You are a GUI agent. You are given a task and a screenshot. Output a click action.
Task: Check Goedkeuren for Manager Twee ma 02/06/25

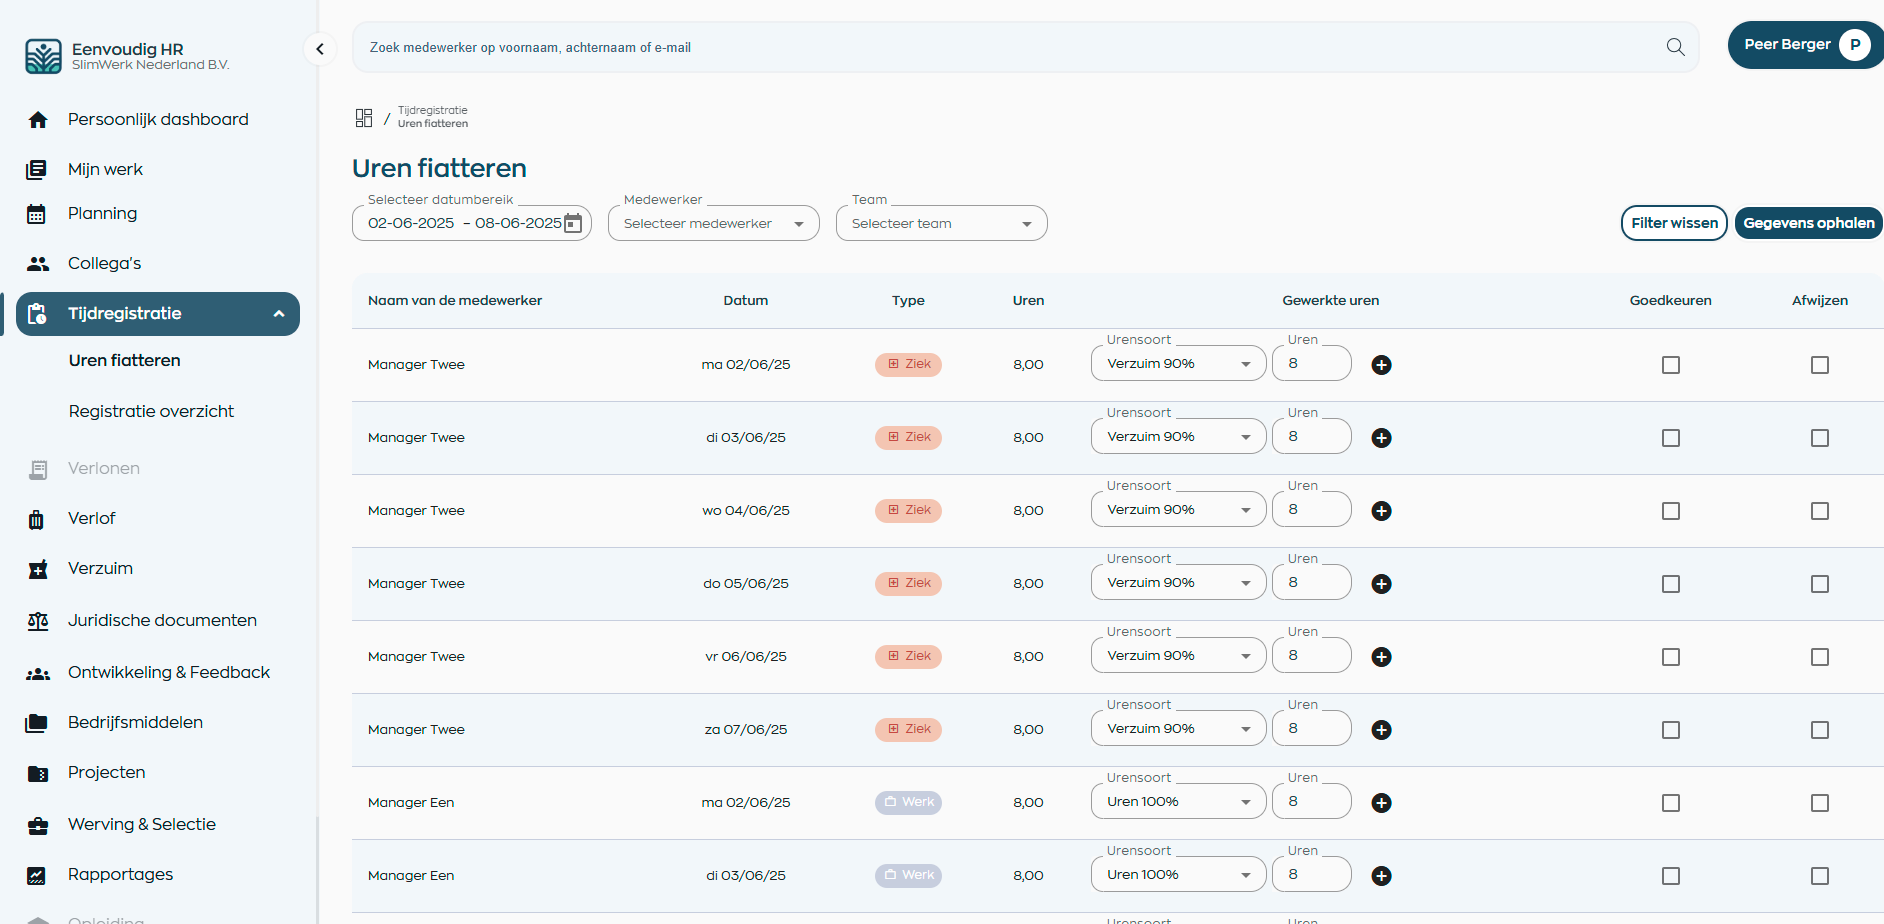pyautogui.click(x=1671, y=365)
